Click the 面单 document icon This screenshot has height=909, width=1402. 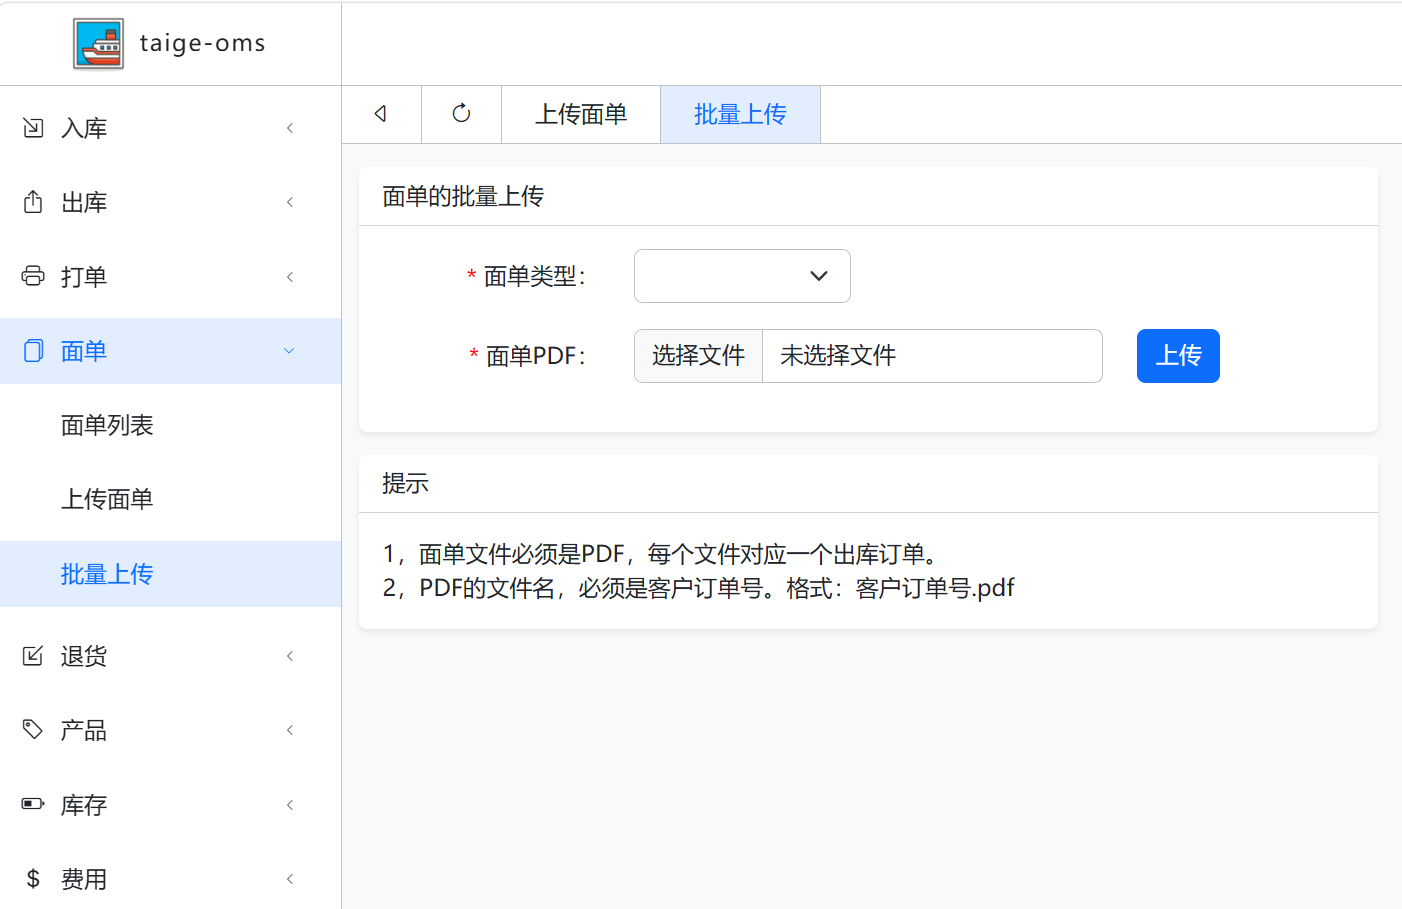[x=33, y=351]
